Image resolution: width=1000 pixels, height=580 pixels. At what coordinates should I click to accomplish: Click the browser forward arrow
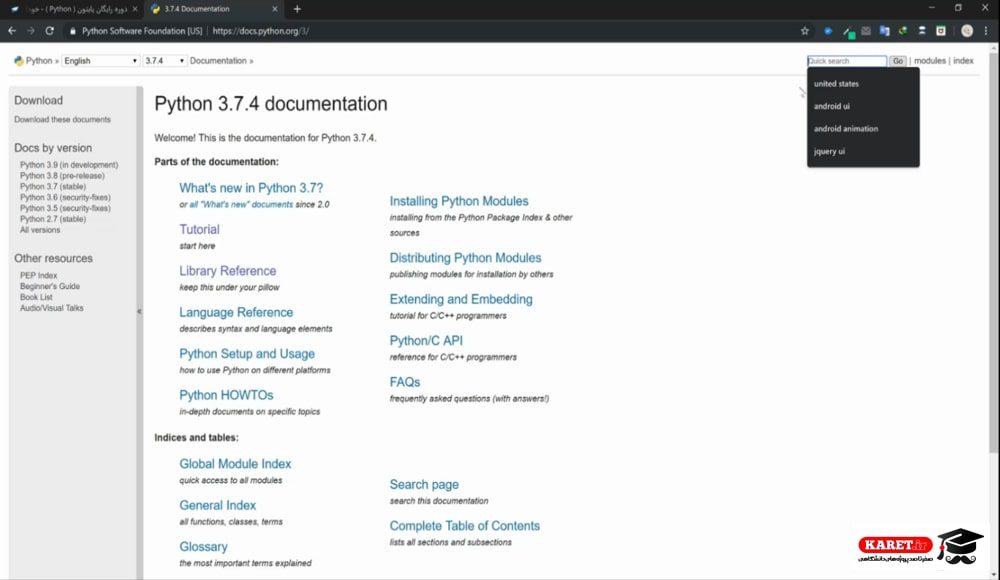coord(31,31)
